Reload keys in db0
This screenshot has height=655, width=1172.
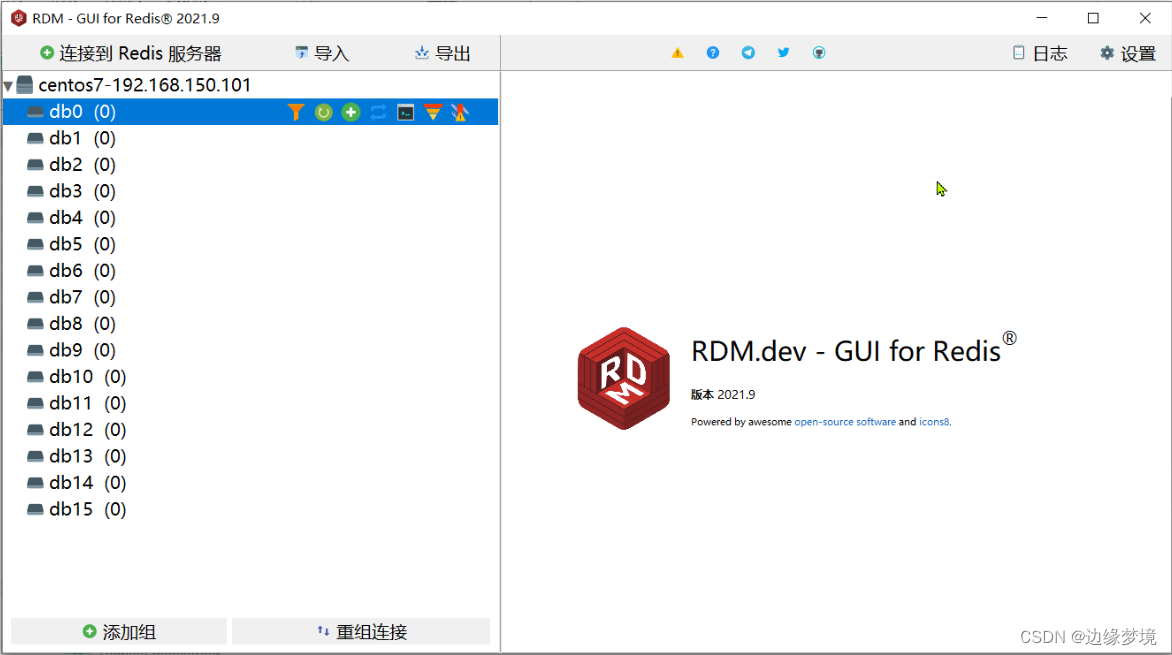click(323, 112)
